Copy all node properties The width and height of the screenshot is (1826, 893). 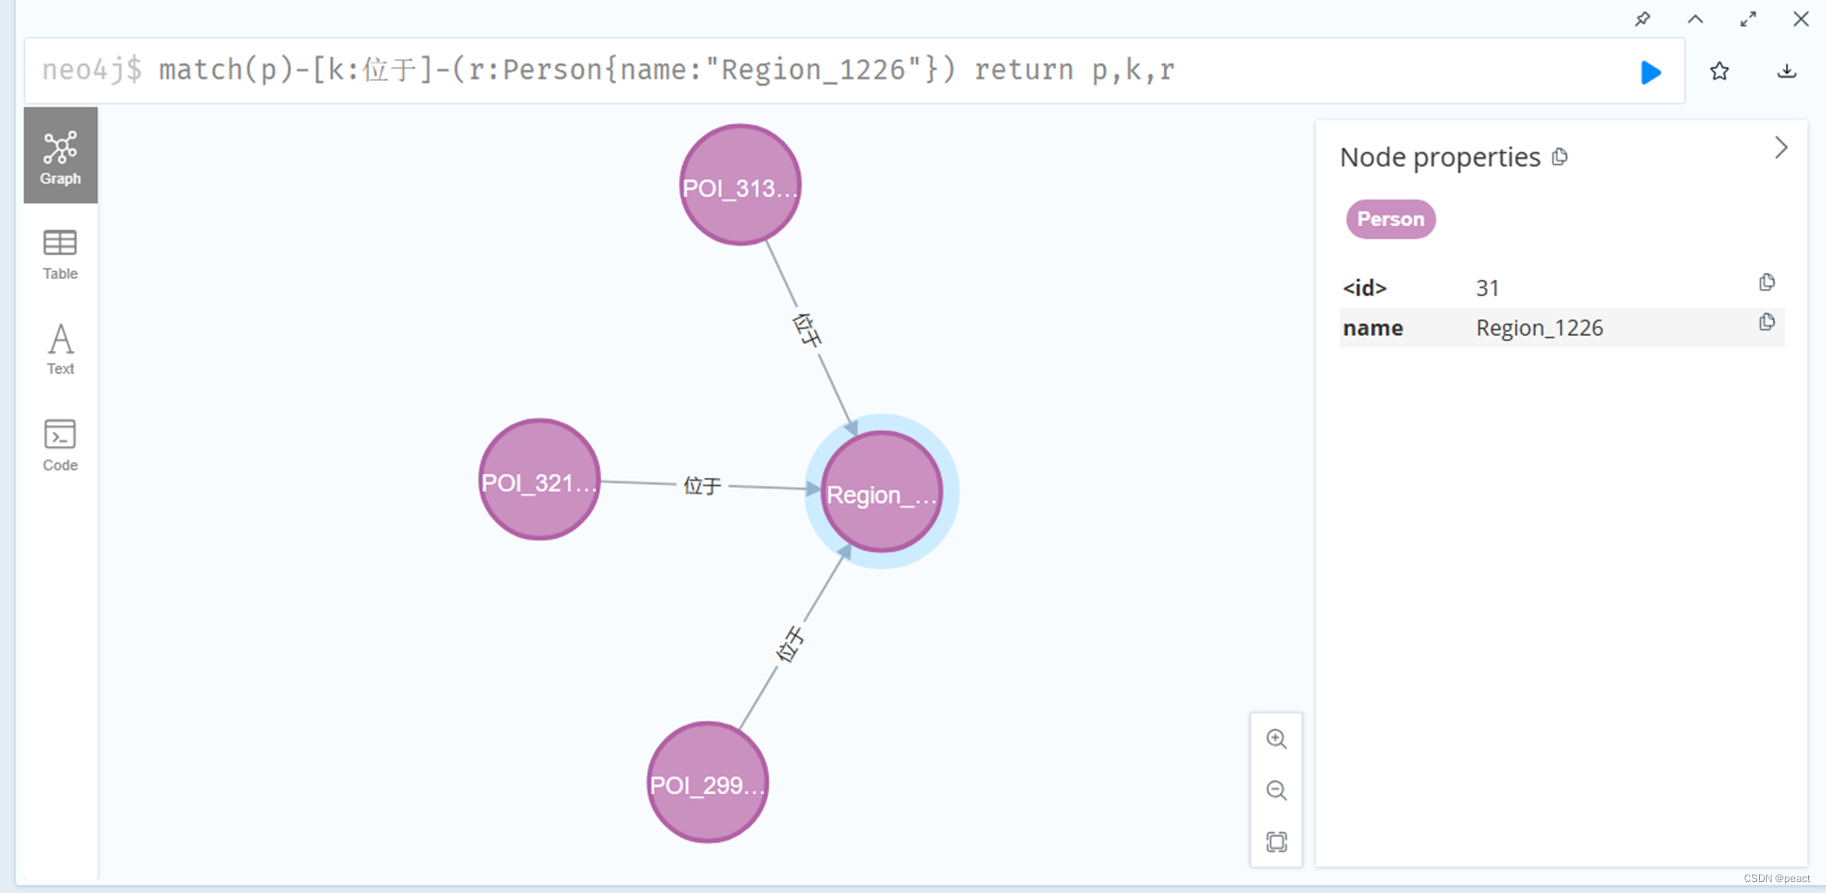point(1560,157)
